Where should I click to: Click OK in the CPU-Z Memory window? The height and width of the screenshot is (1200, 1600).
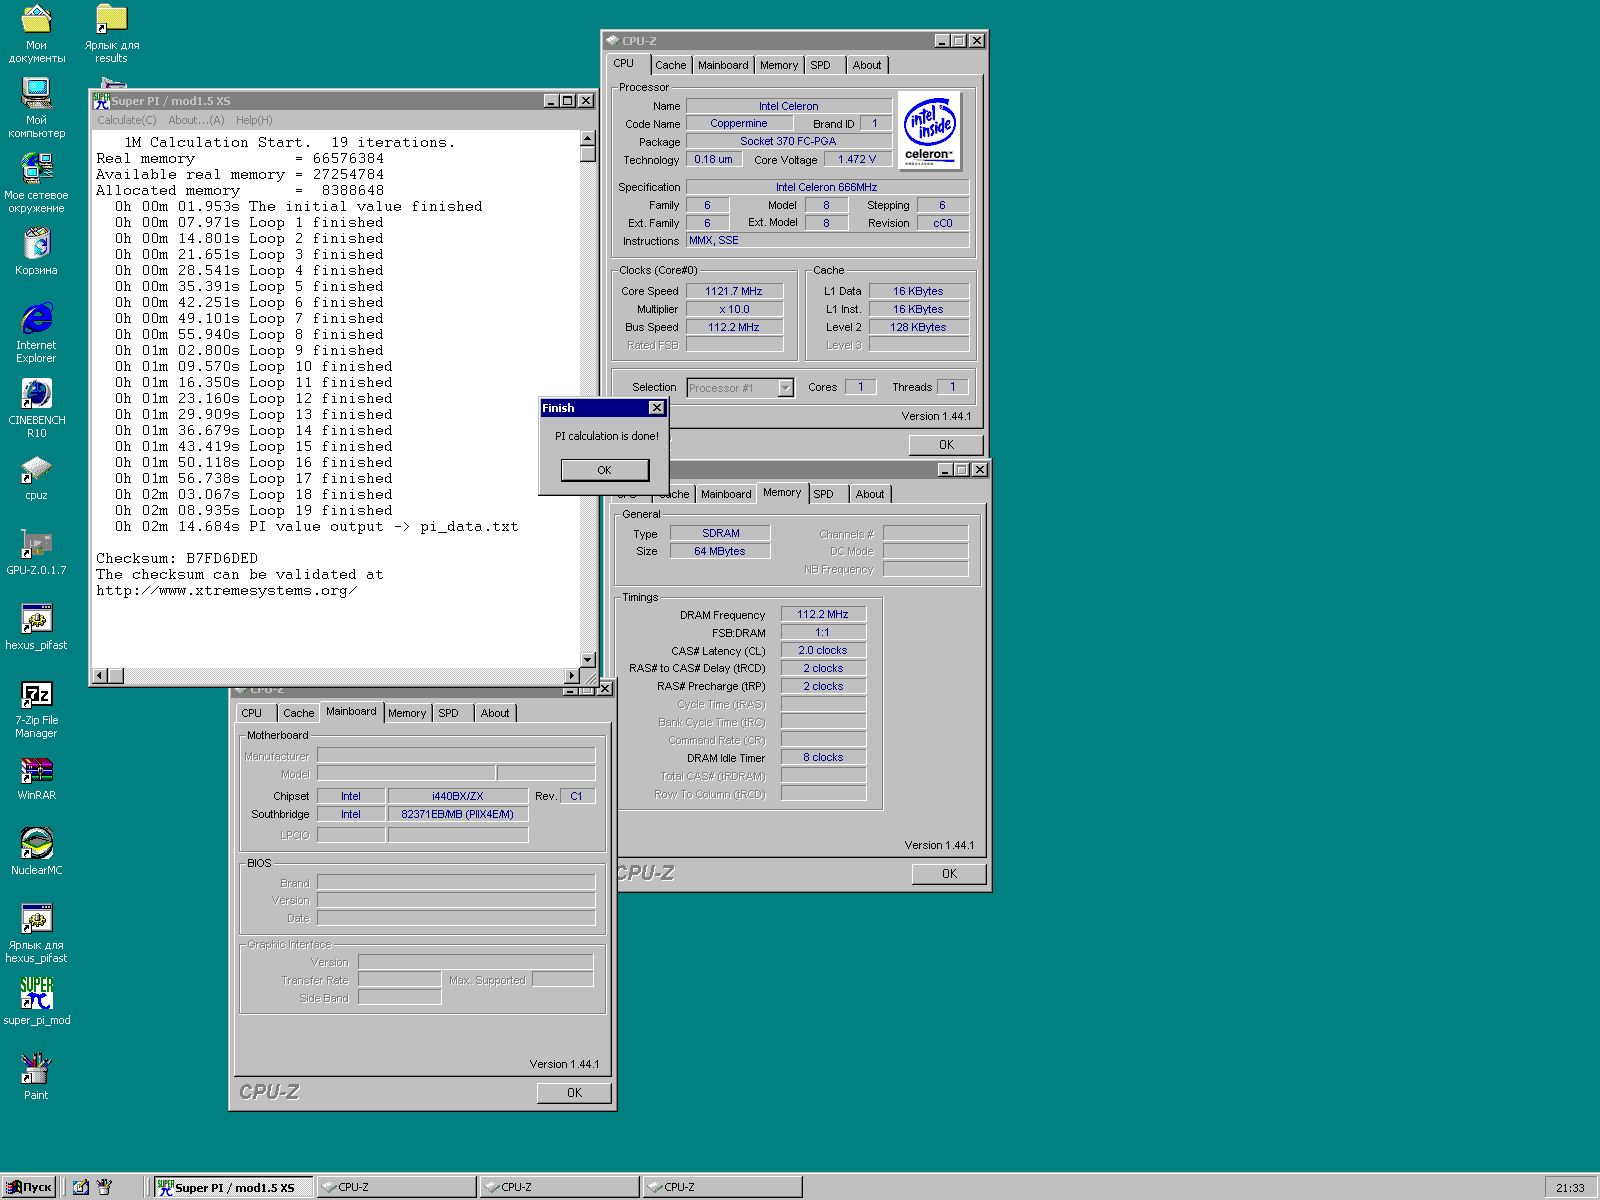point(949,874)
